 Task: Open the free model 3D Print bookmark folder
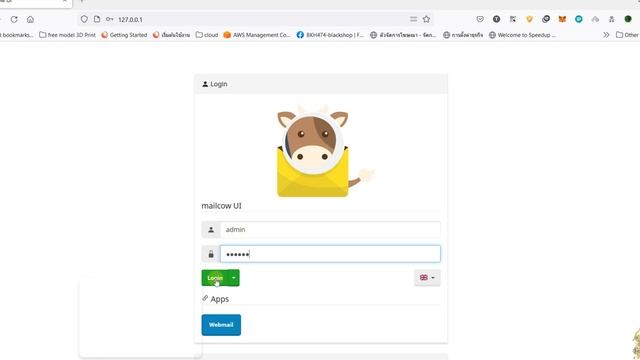tap(67, 35)
